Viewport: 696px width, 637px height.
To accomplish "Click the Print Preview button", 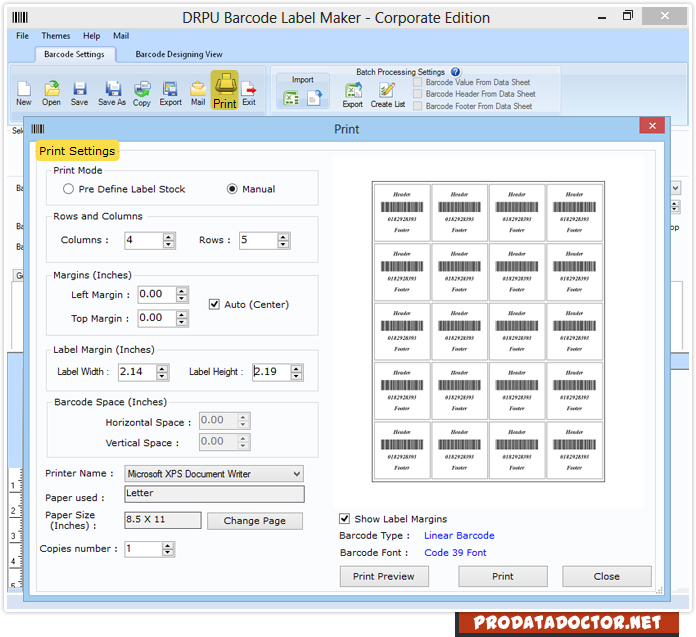I will click(x=384, y=576).
